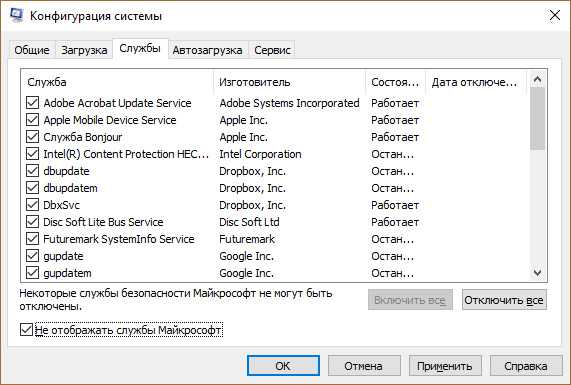
Task: Click the System Configuration title bar icon
Action: [x=16, y=15]
